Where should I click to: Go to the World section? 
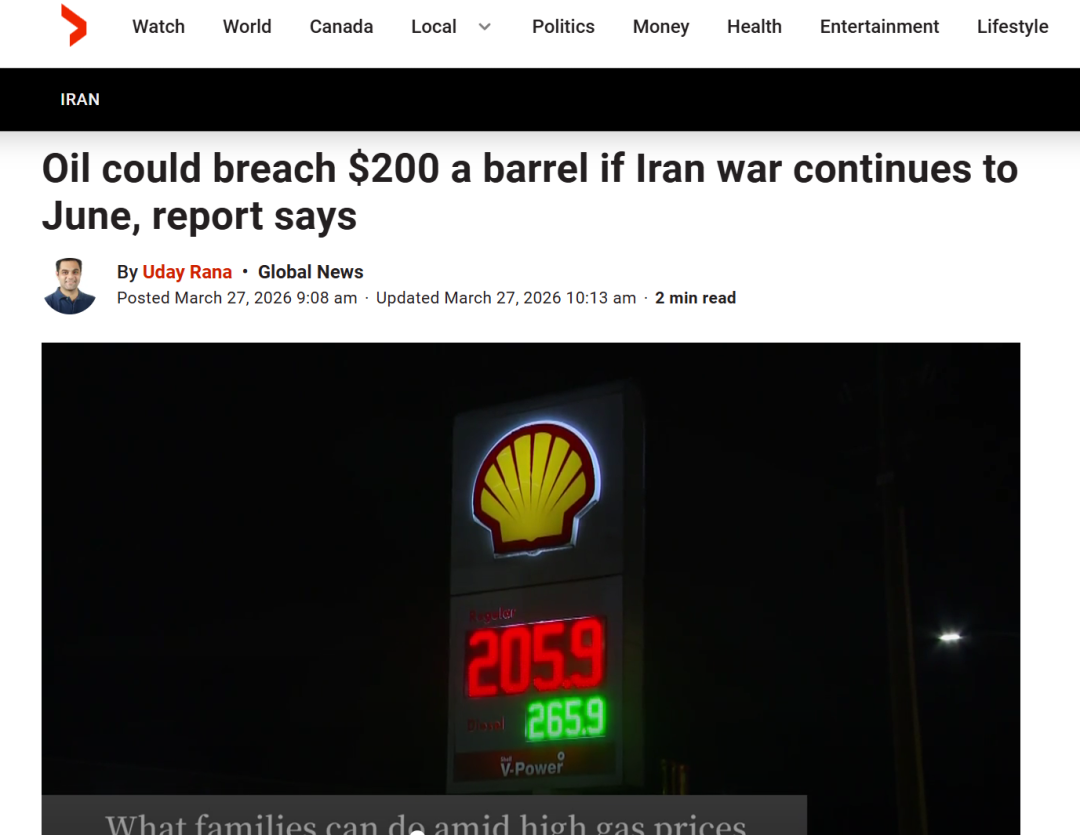[247, 27]
